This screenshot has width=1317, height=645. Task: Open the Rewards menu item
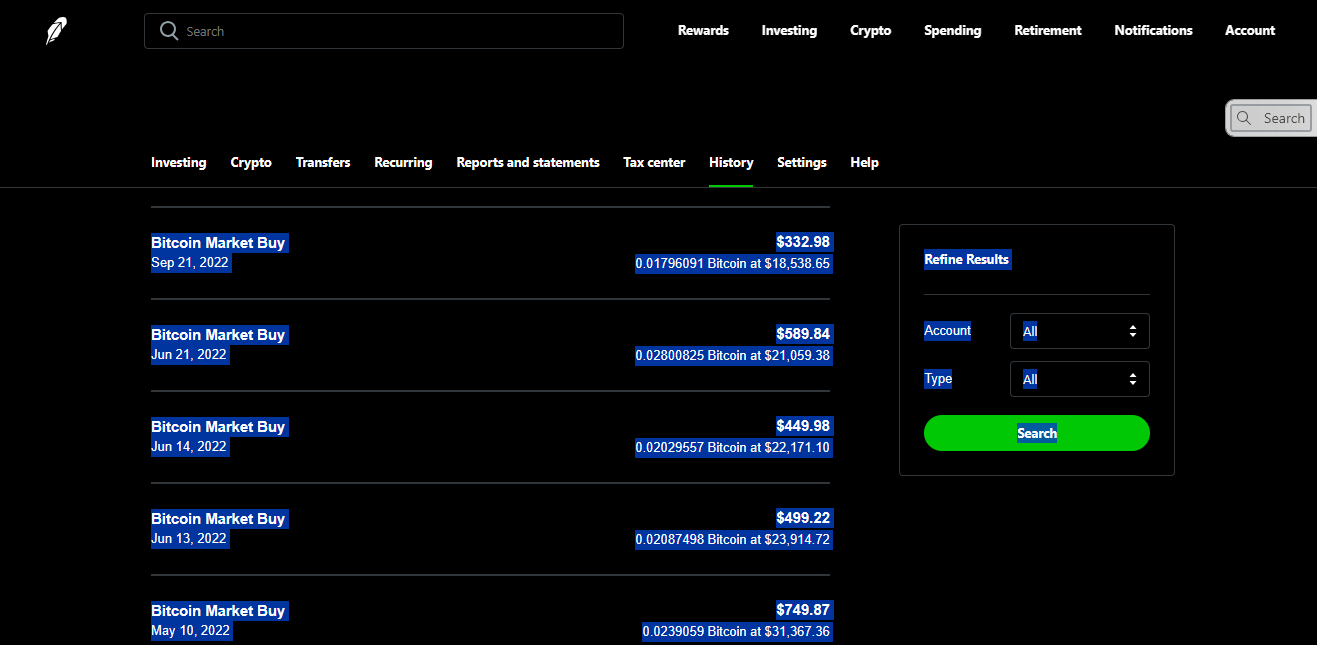pyautogui.click(x=703, y=31)
